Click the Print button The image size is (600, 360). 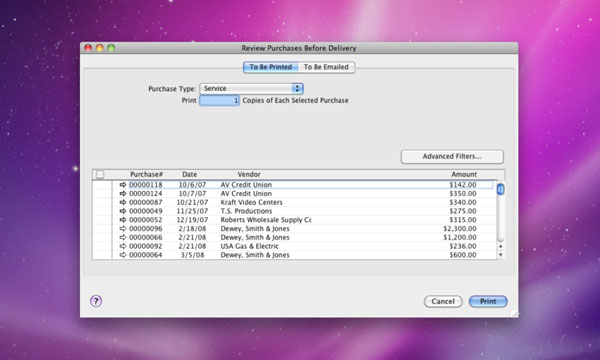tap(488, 301)
